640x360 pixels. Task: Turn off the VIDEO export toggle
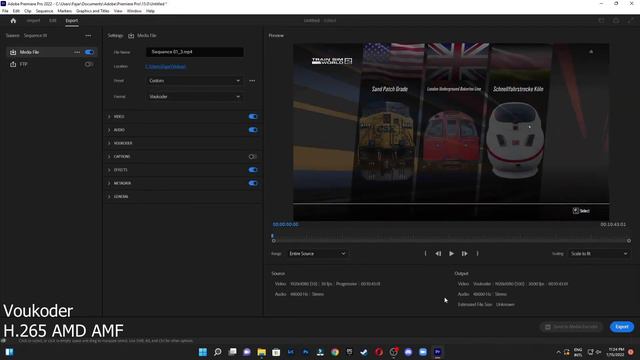click(x=253, y=117)
